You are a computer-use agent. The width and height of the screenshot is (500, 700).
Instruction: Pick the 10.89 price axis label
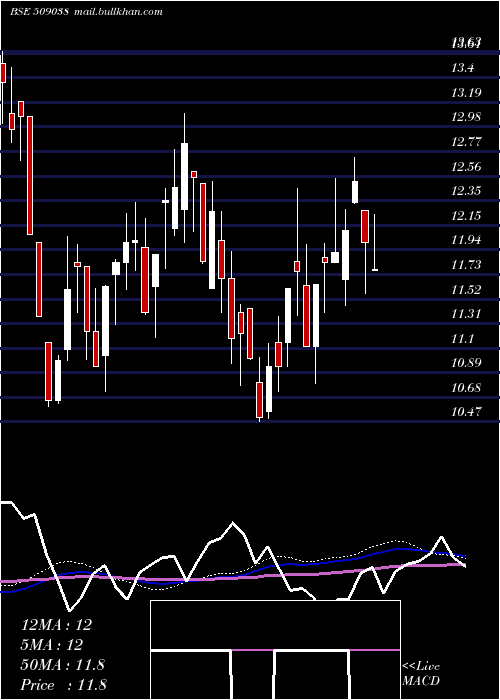pyautogui.click(x=467, y=362)
